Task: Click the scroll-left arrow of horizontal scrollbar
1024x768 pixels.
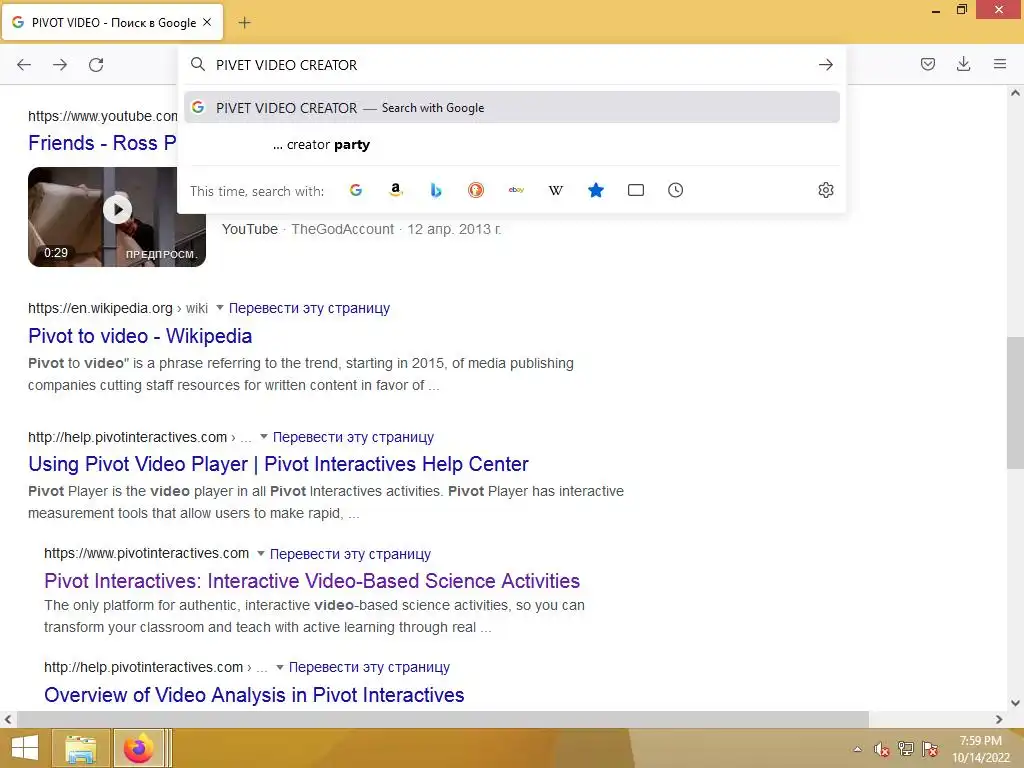Action: tap(8, 719)
